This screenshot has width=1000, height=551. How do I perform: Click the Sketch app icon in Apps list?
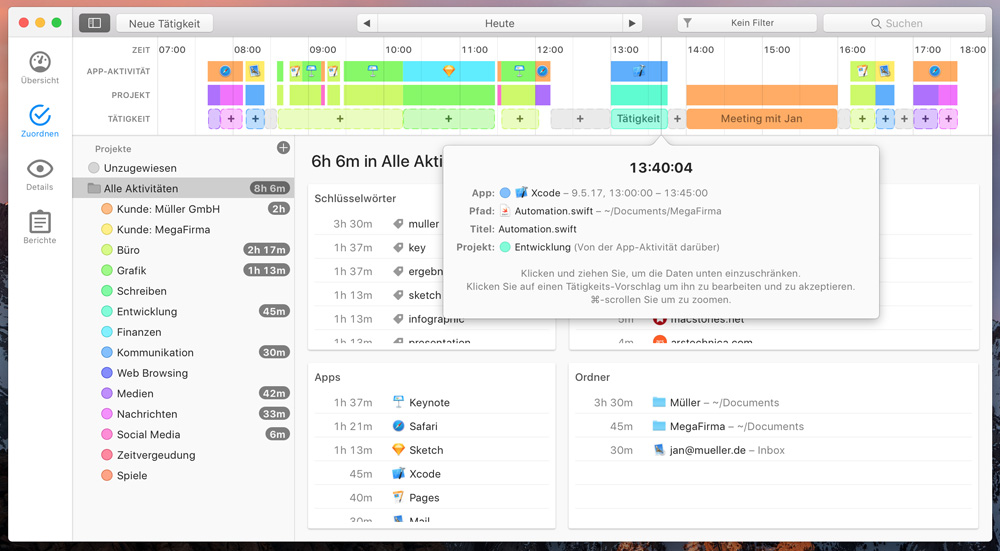point(398,450)
